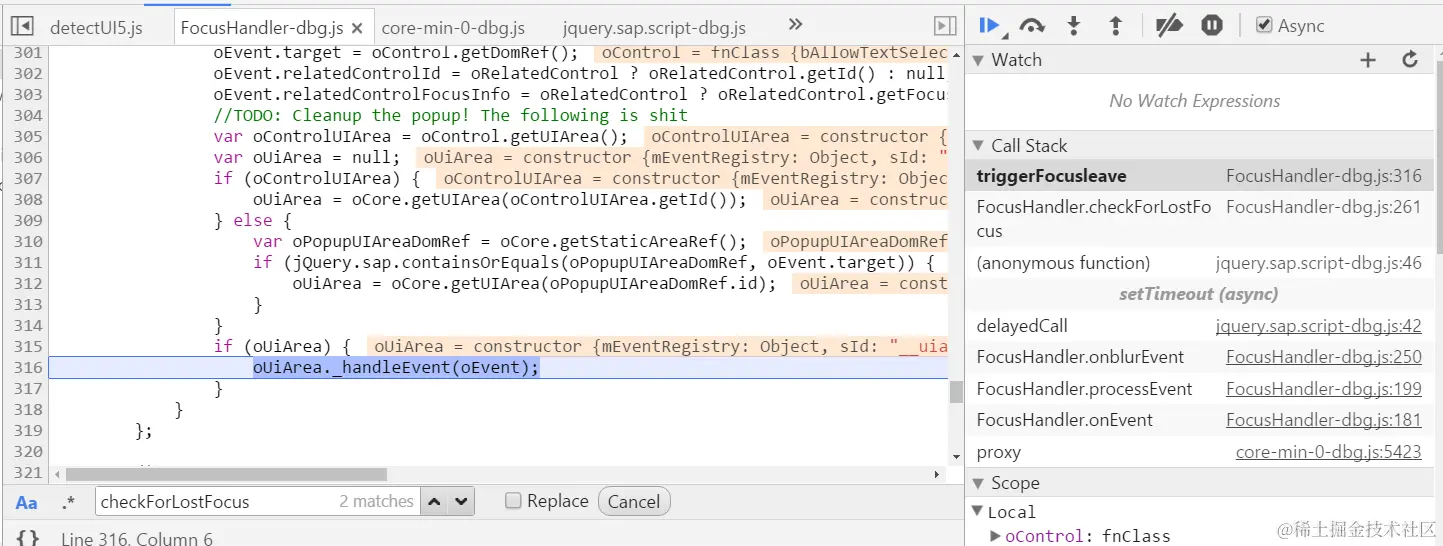Image resolution: width=1443 pixels, height=546 pixels.
Task: Open the jquery.sap.script-dbg.js tab
Action: [654, 28]
